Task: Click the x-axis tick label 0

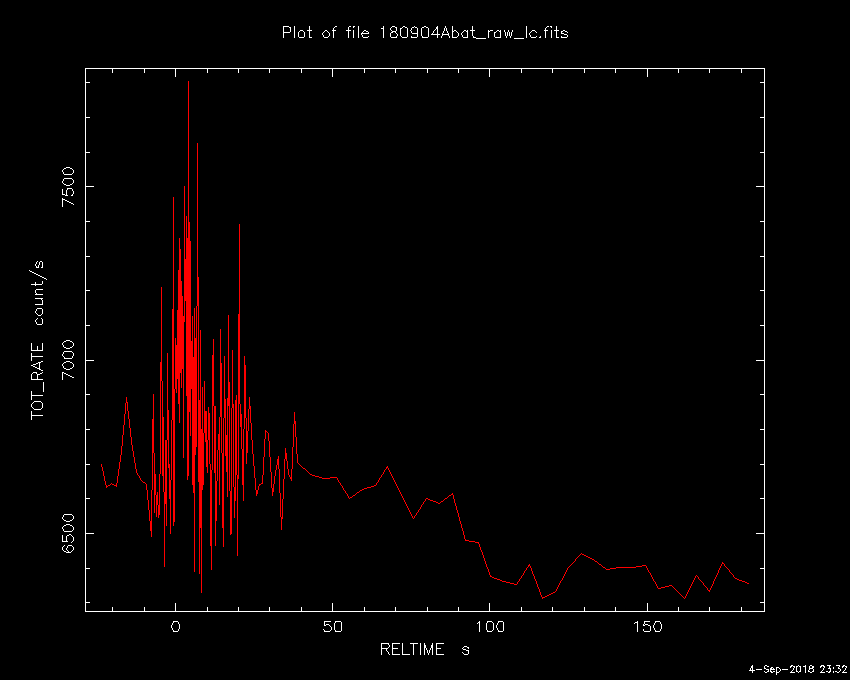Action: tap(176, 627)
